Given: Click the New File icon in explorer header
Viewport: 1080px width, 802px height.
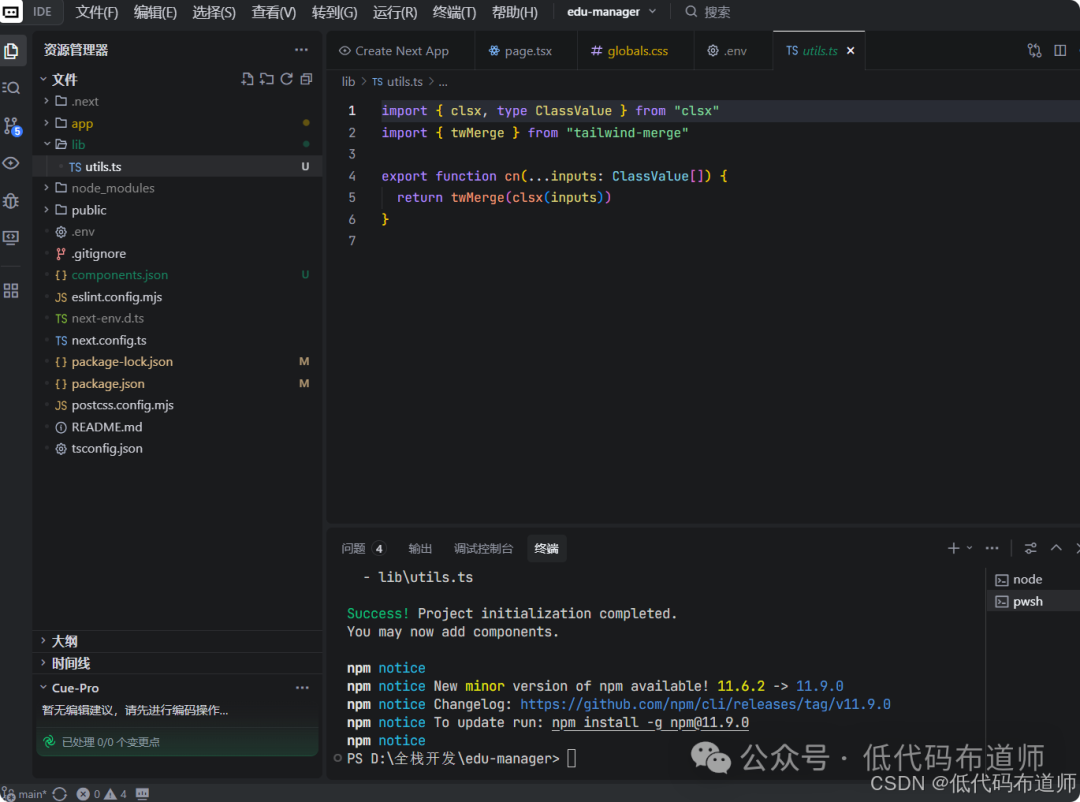Looking at the screenshot, I should (x=247, y=79).
